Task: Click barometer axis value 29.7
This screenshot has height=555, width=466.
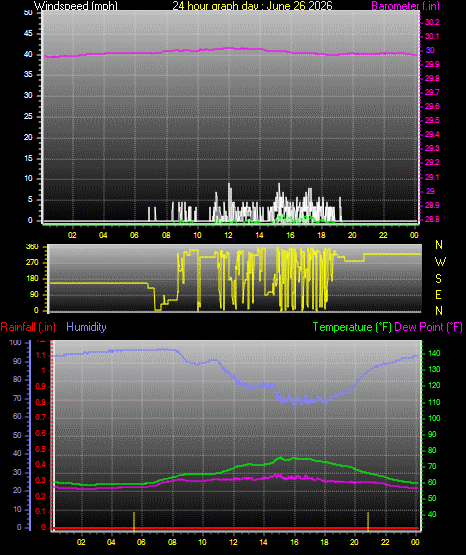Action: coord(432,92)
